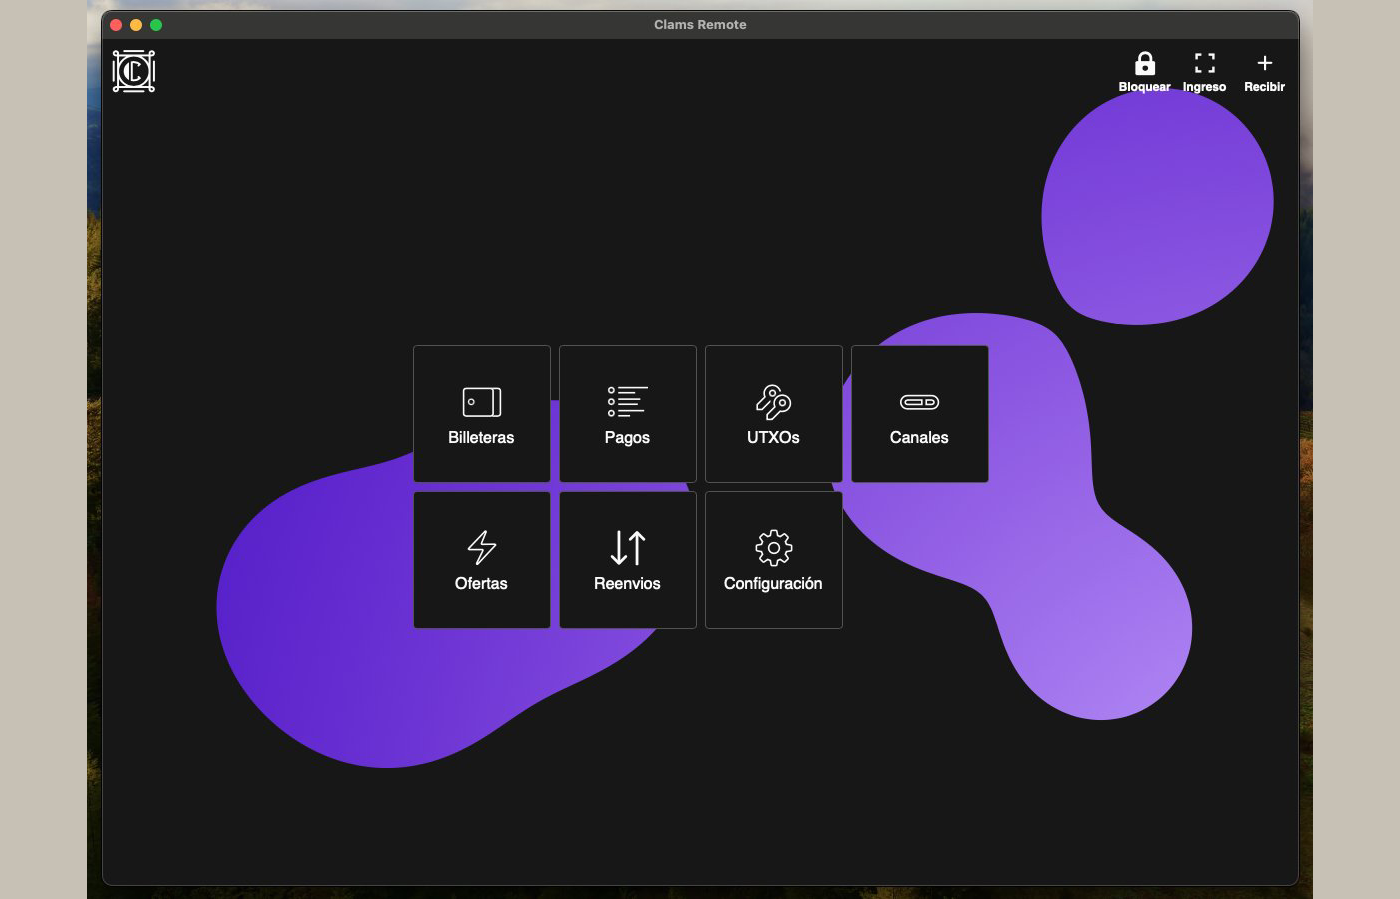
Task: Open the Billeteras wallet tile
Action: [481, 414]
